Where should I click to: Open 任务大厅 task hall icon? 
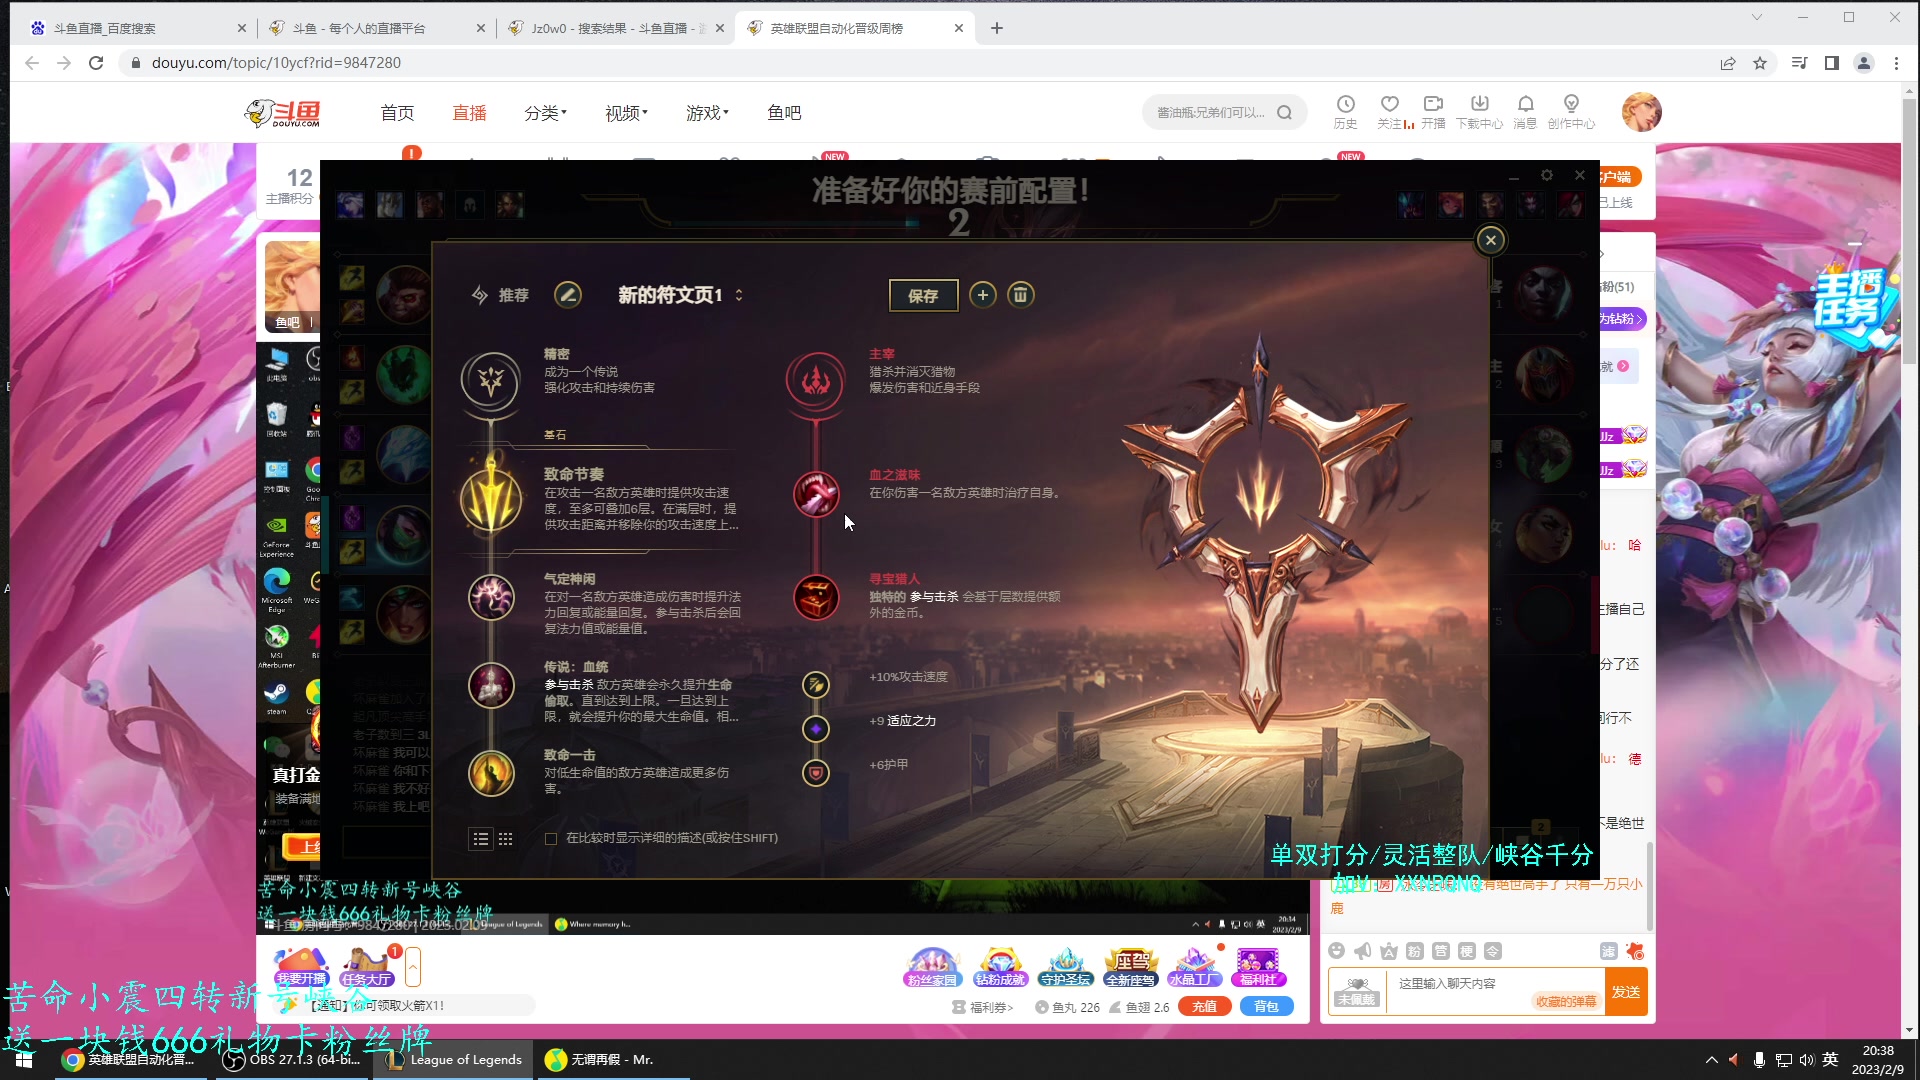coord(366,967)
